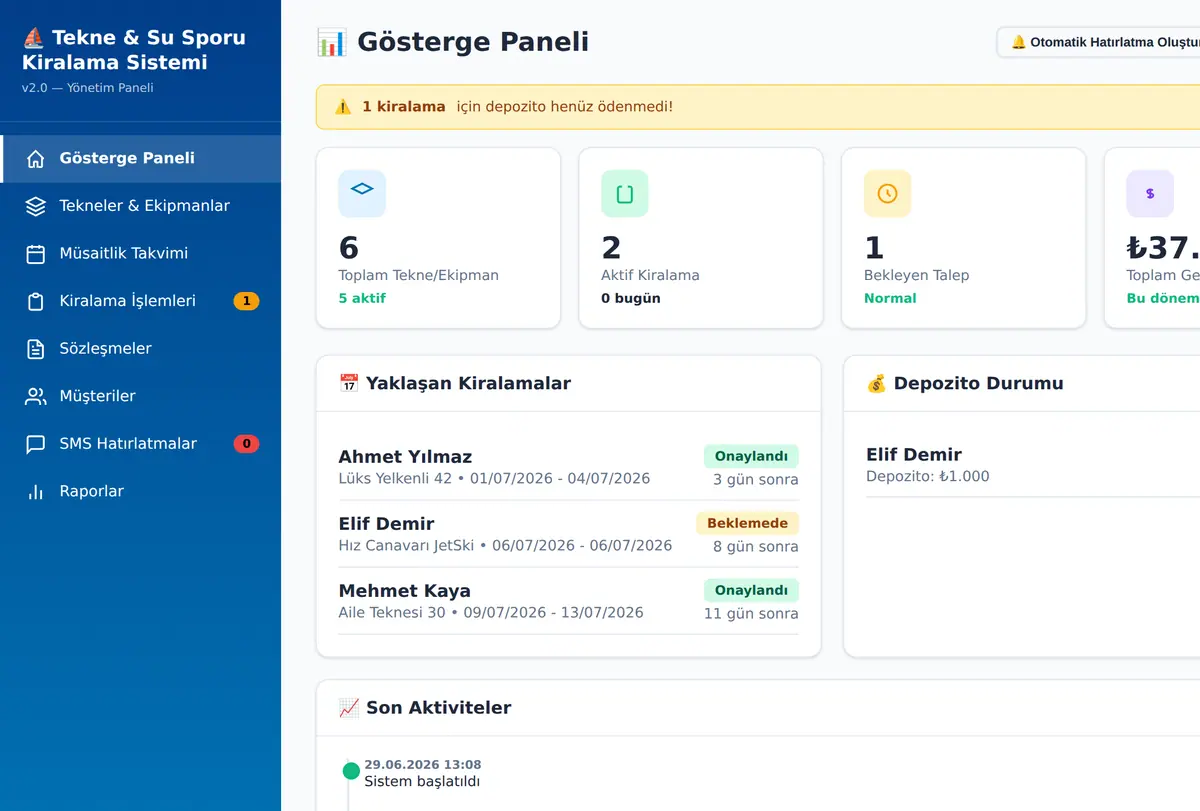Click the calendar icon for Müsaitlik Takvimi

pyautogui.click(x=36, y=254)
